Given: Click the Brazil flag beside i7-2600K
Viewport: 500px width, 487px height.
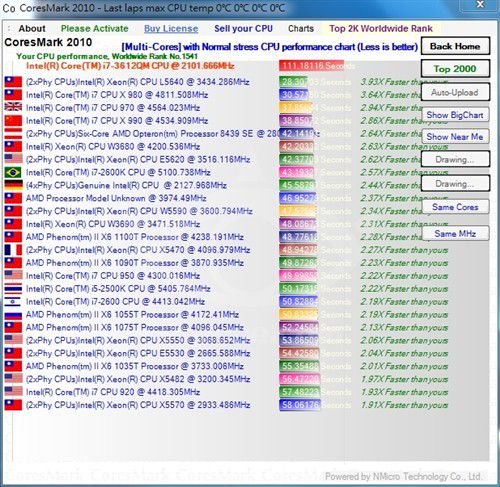Looking at the screenshot, I should point(13,172).
